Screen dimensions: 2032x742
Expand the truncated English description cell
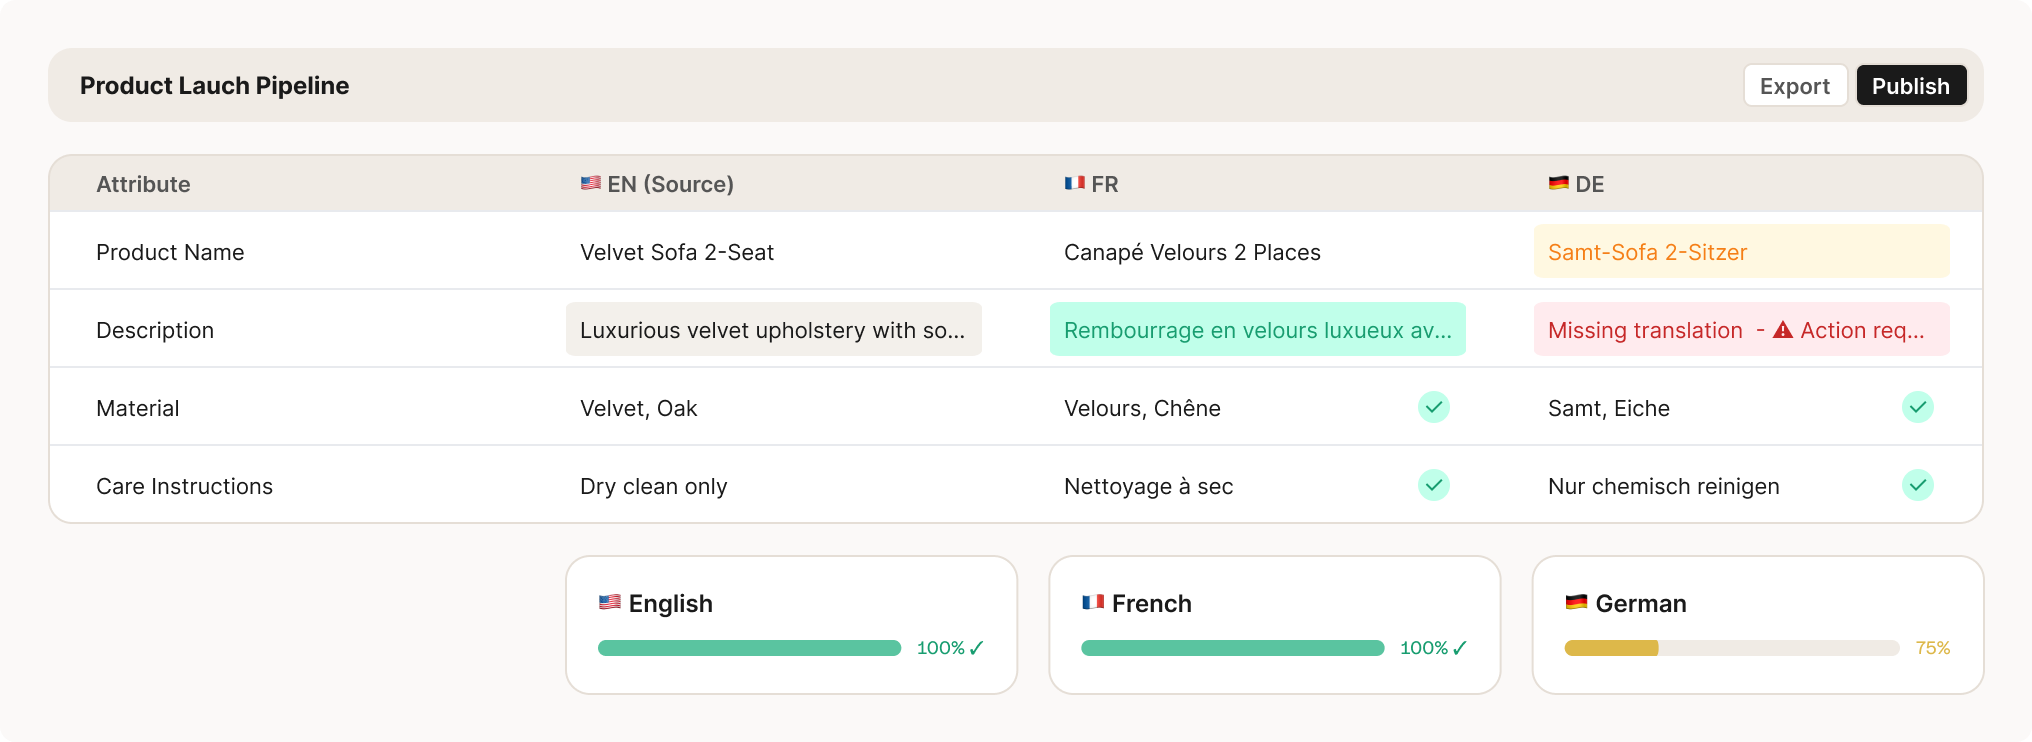click(773, 330)
